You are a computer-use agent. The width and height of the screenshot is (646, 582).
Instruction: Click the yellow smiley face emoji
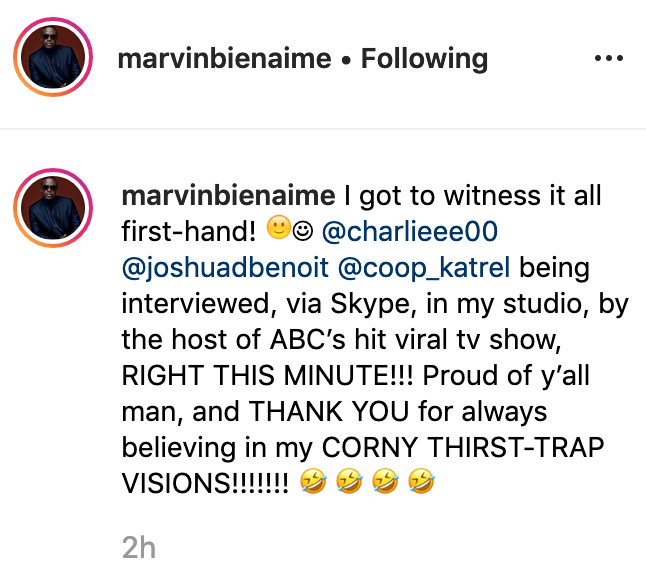coord(279,227)
